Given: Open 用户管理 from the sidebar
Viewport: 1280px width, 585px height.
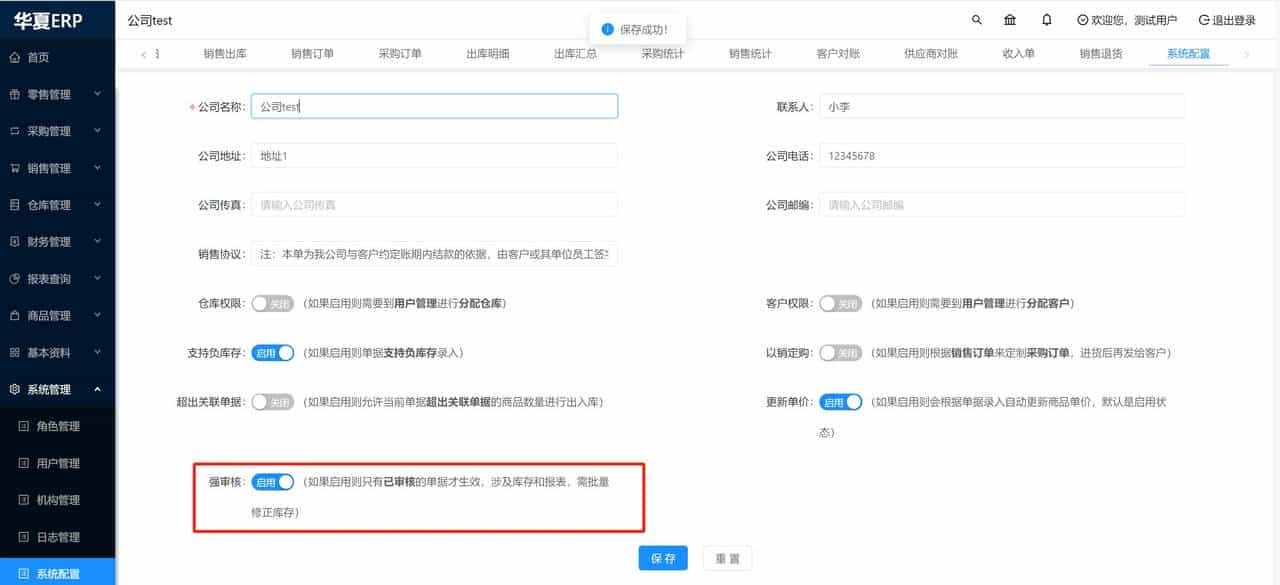Looking at the screenshot, I should point(58,462).
